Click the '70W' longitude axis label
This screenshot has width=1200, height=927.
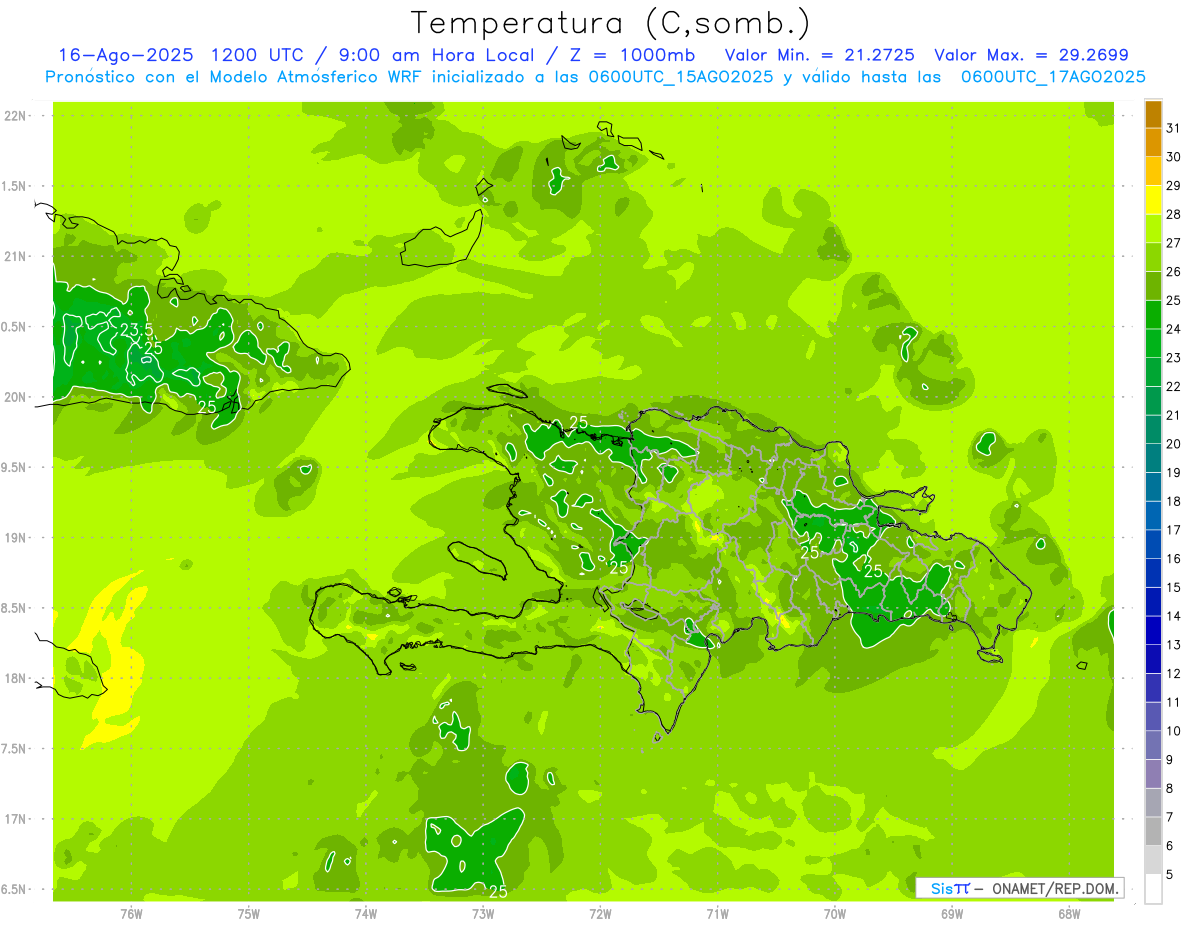point(835,914)
